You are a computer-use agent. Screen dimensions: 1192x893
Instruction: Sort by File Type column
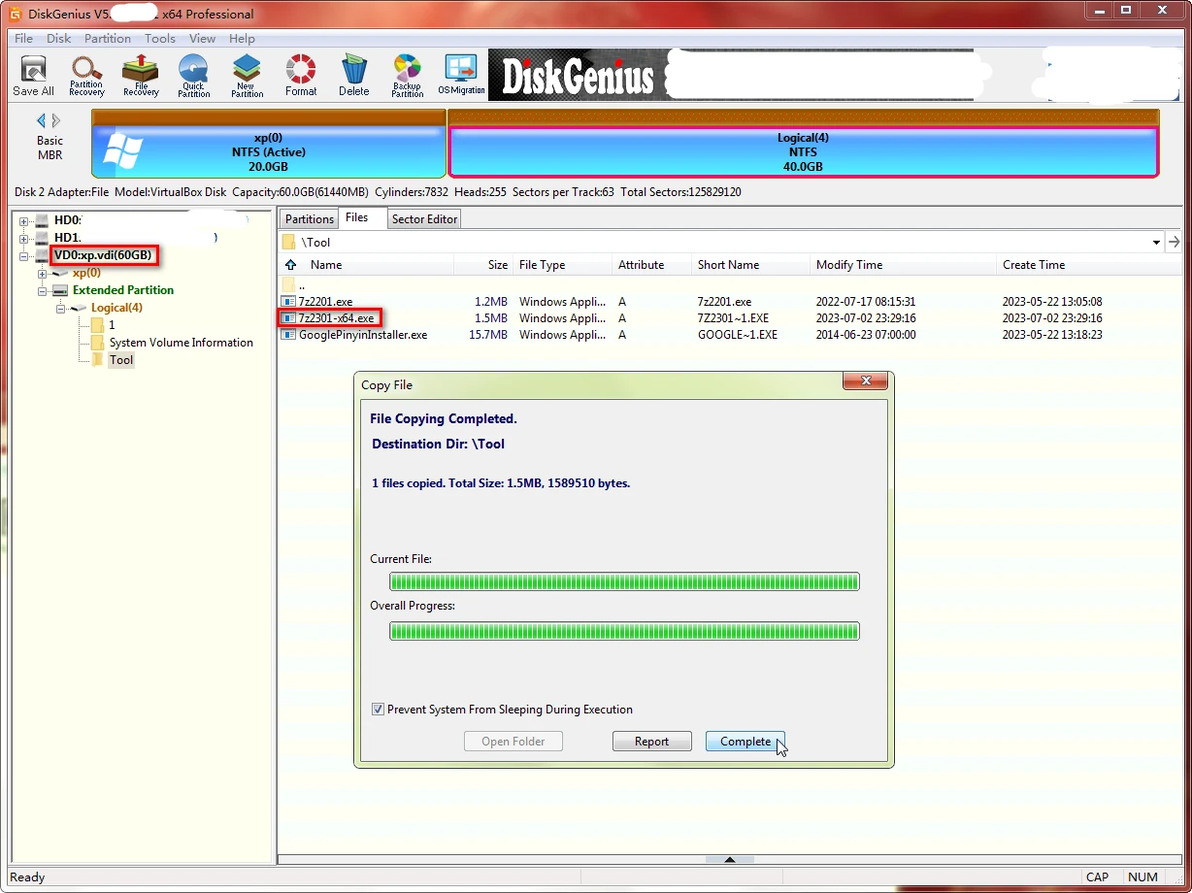[563, 264]
